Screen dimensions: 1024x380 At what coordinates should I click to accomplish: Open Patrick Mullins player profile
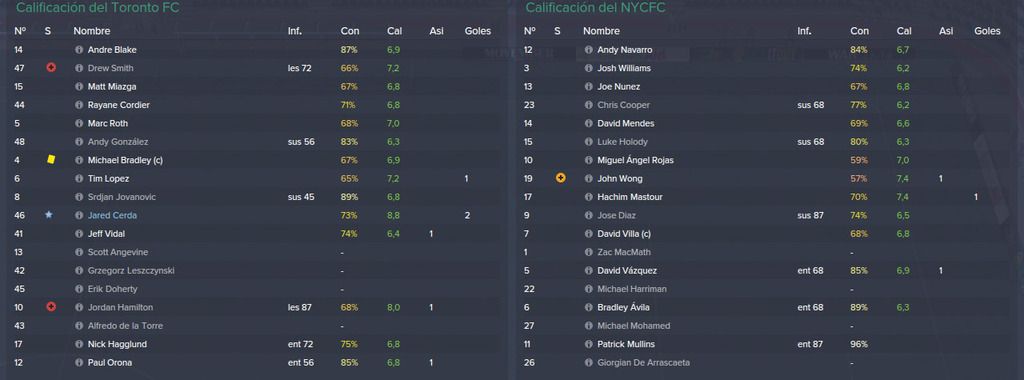626,344
